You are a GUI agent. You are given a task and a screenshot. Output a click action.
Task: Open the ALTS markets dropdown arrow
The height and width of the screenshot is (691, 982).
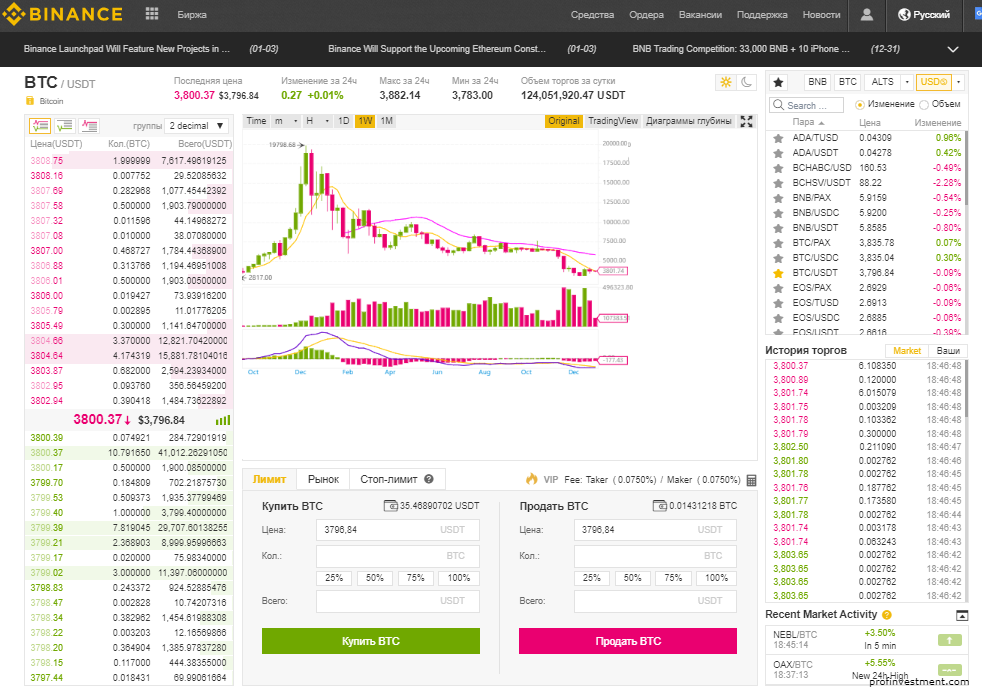point(907,82)
